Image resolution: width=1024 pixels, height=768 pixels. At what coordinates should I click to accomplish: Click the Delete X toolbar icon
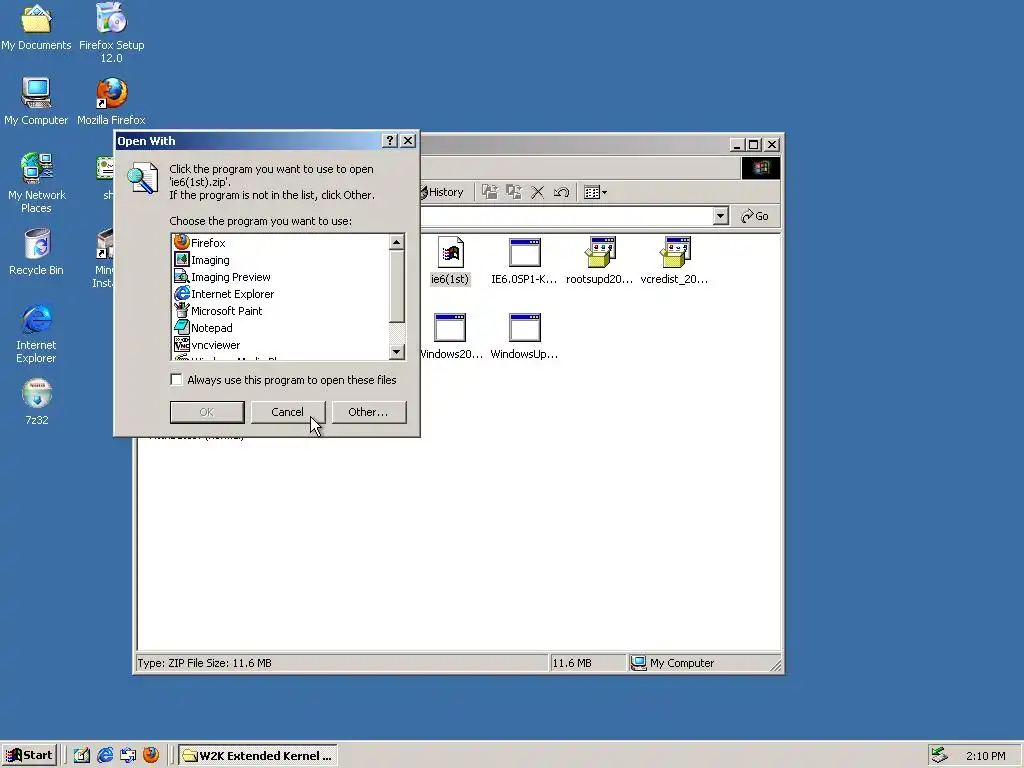[537, 192]
